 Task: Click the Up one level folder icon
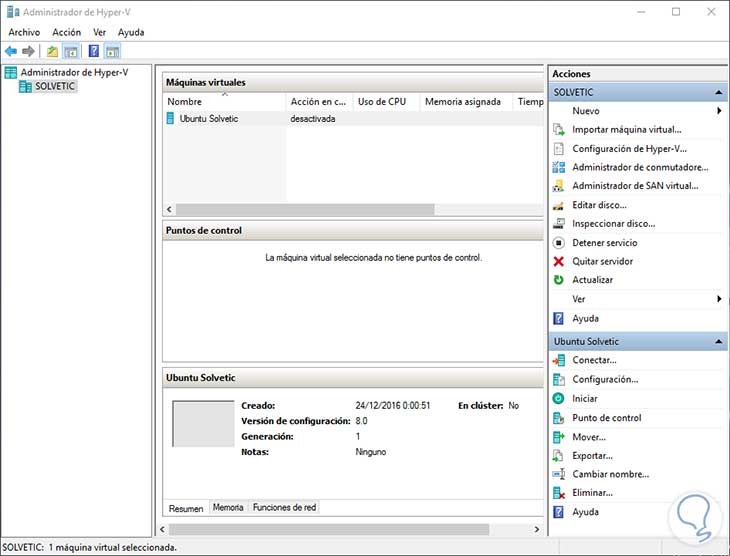pos(52,51)
